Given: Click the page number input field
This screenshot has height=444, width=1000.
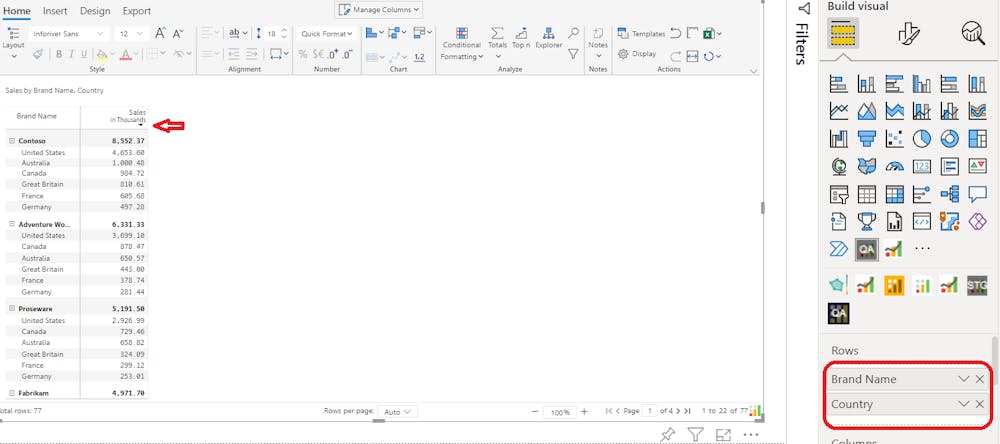Looking at the screenshot, I should pyautogui.click(x=649, y=411).
